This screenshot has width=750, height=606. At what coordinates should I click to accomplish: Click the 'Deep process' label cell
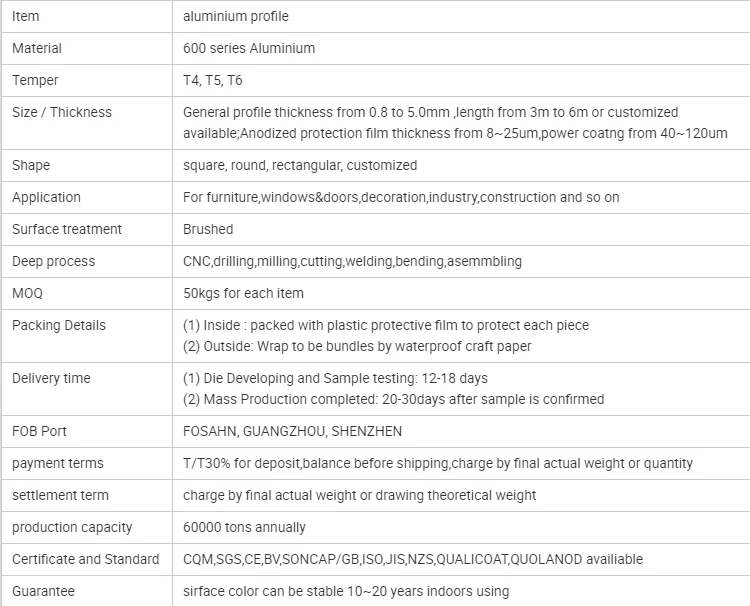point(54,261)
